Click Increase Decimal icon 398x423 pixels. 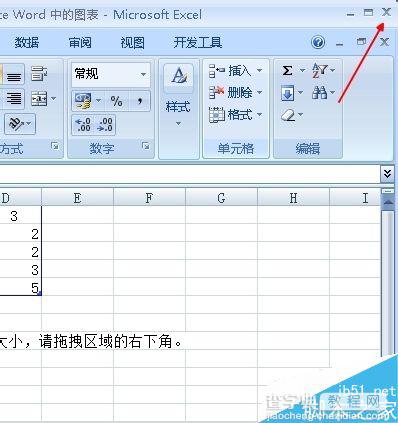click(x=83, y=124)
